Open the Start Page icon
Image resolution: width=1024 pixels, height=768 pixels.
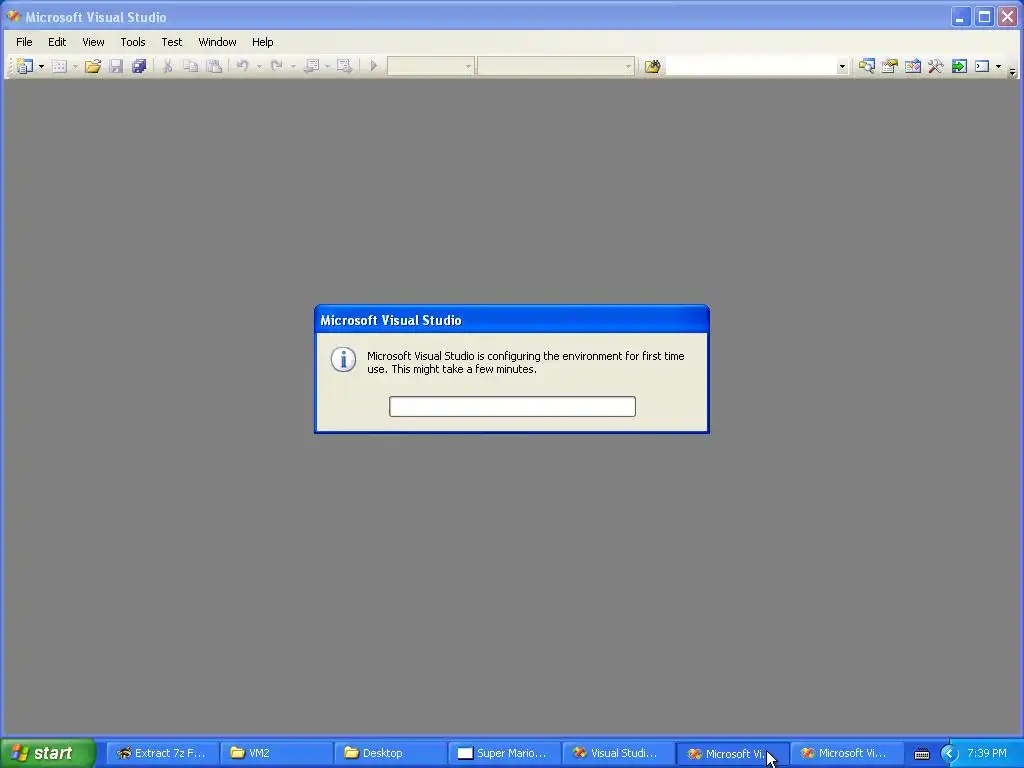pos(959,66)
